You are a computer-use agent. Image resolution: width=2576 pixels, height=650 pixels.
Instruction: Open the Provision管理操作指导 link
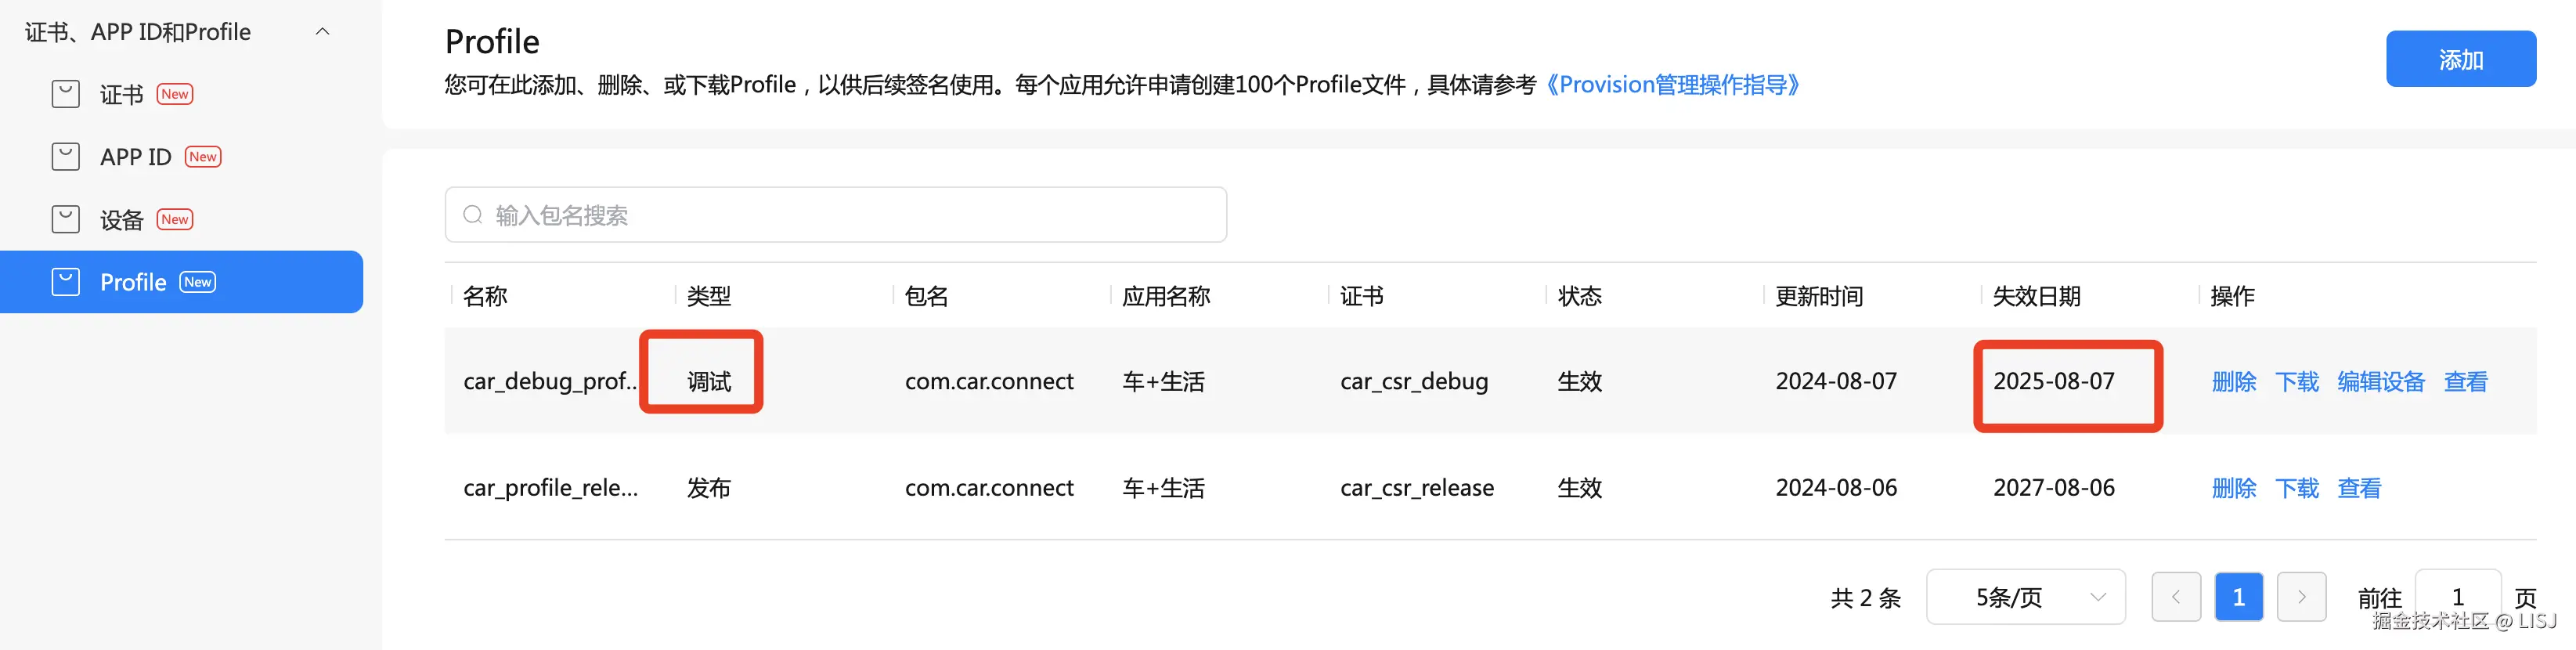tap(1673, 85)
